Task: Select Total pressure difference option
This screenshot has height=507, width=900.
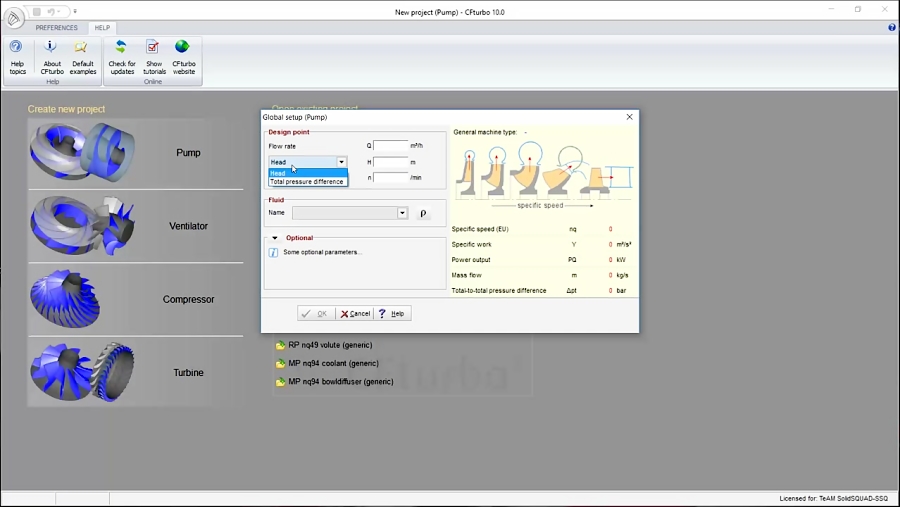Action: click(x=308, y=181)
